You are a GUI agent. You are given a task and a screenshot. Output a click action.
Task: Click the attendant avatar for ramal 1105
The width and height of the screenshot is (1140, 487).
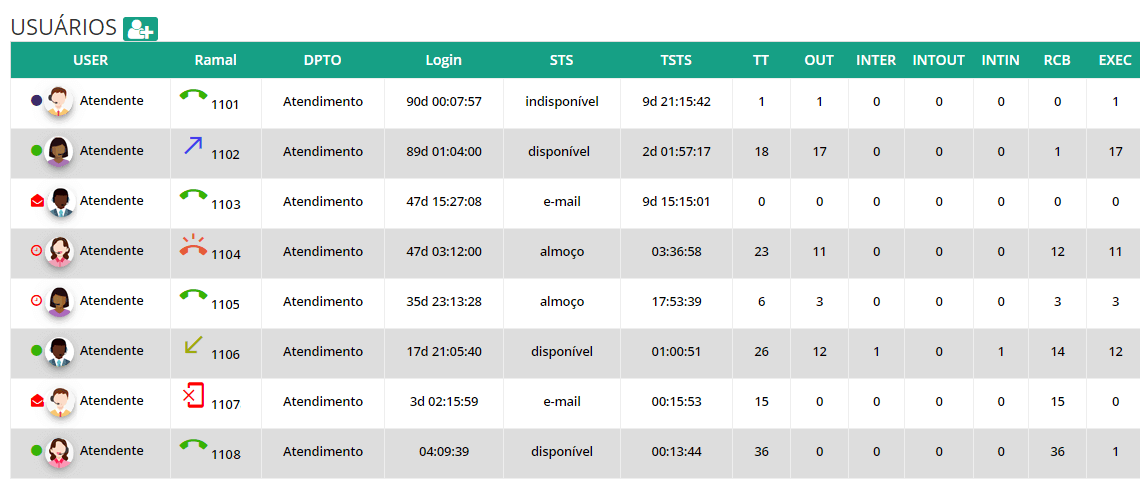coord(60,301)
